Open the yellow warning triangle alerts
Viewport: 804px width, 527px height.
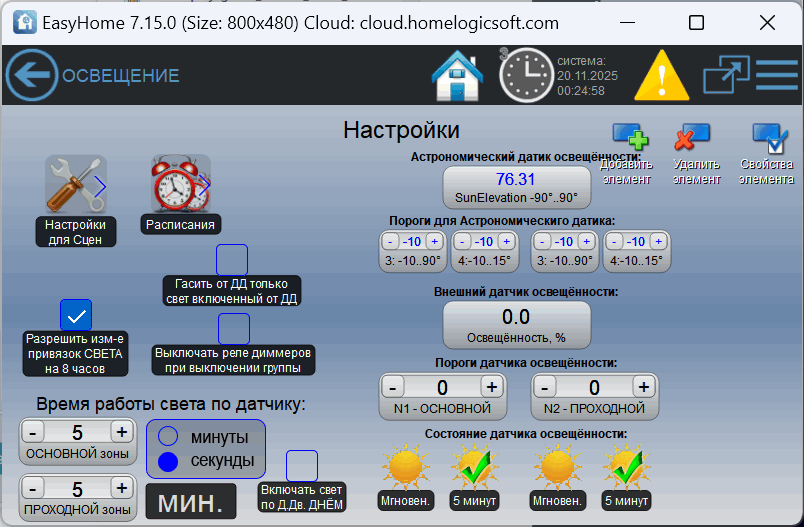tap(662, 75)
